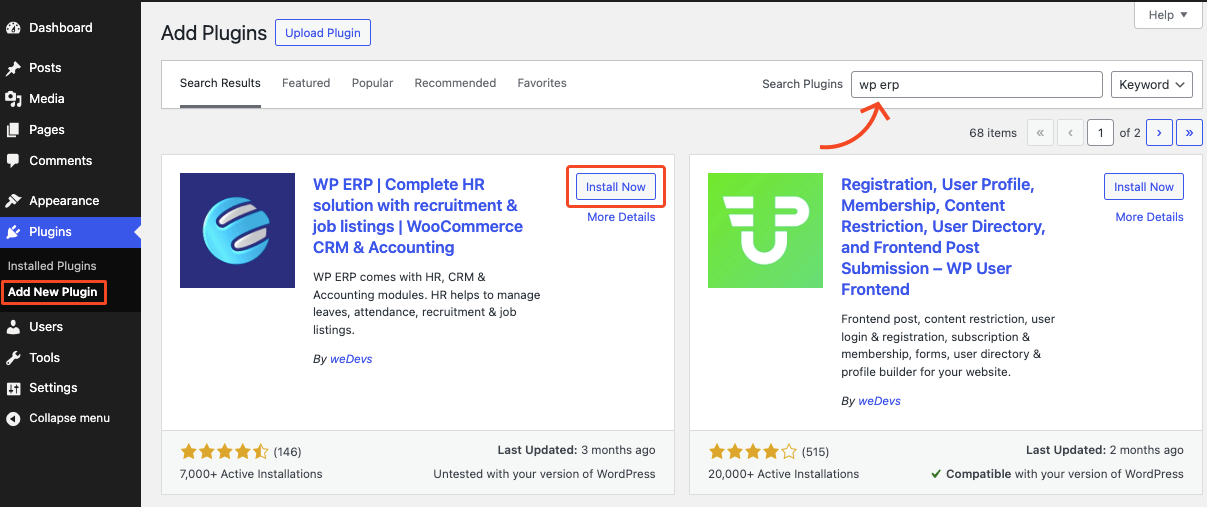Click '7,000+ Active Installations' text
Viewport: 1207px width, 507px height.
coord(251,474)
